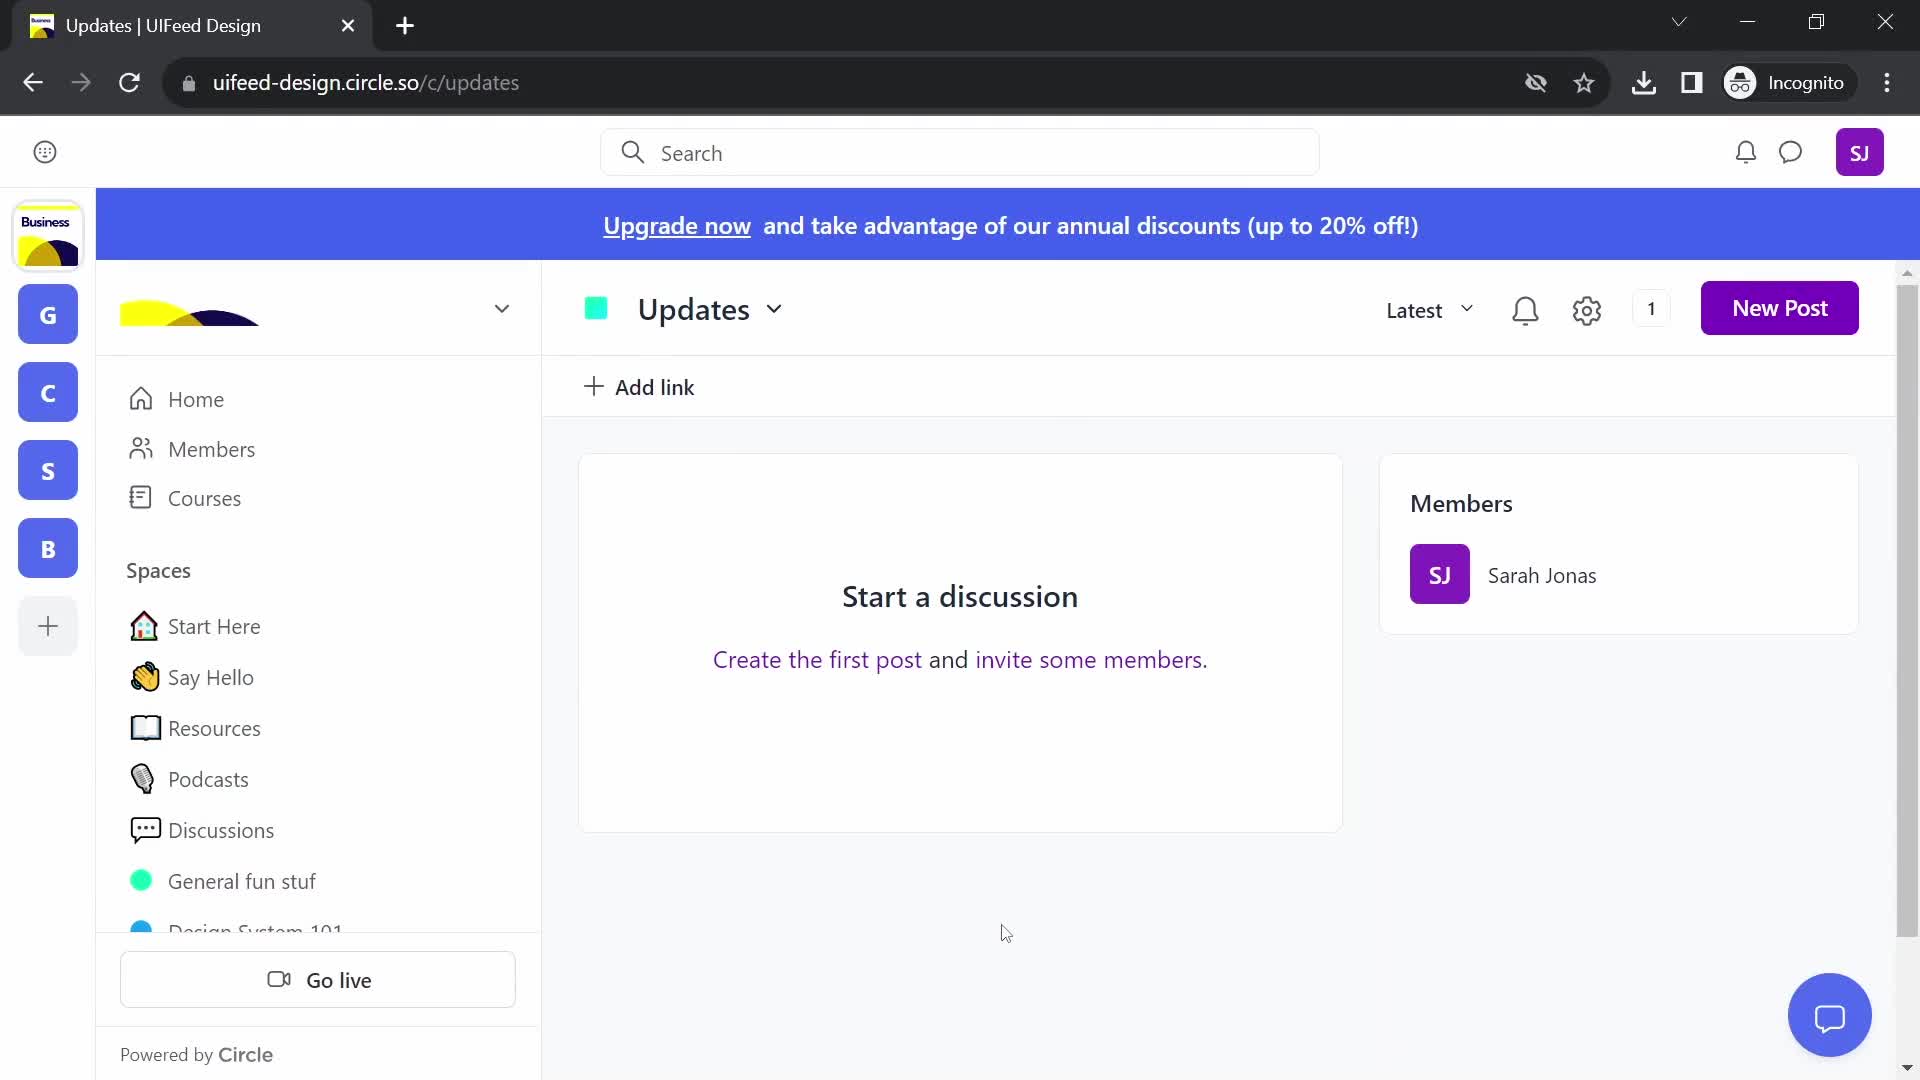
Task: Click the Members people icon
Action: (x=141, y=448)
